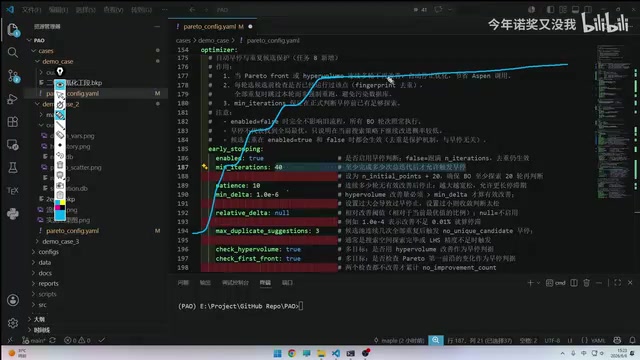Open the Python extension view
The height and width of the screenshot is (360, 640).
13,213
